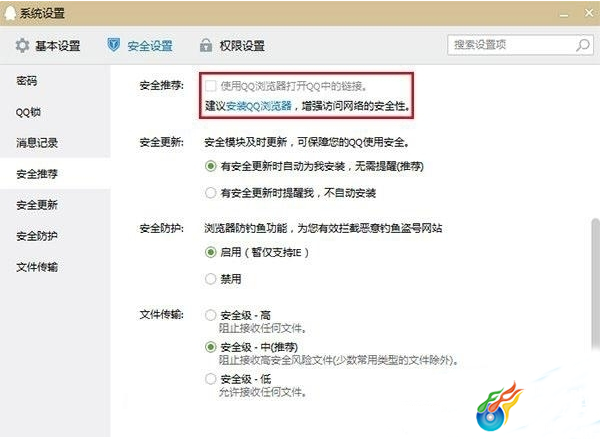Click the magnifier search icon
600x439 pixels.
coord(583,45)
